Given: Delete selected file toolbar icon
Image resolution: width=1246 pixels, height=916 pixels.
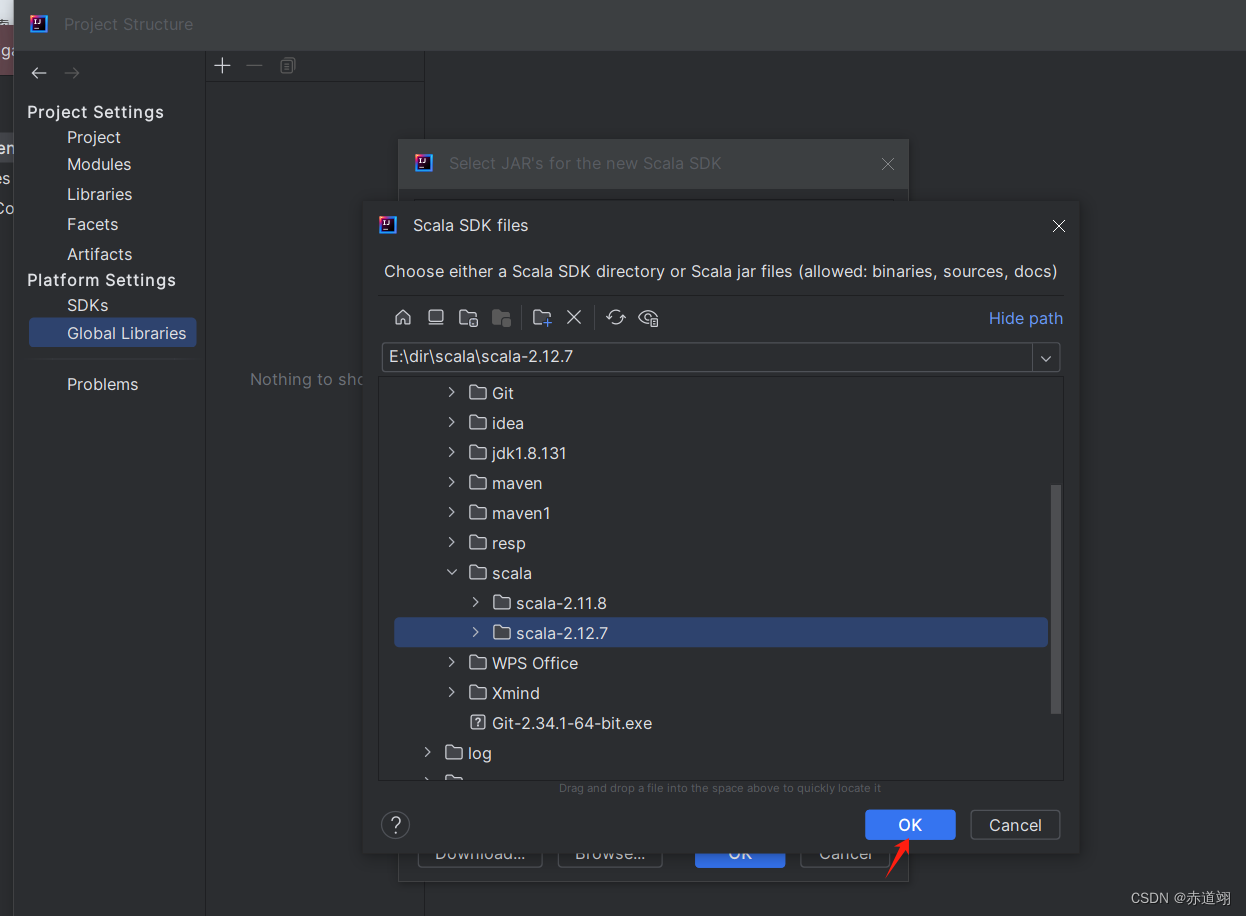Looking at the screenshot, I should point(574,318).
